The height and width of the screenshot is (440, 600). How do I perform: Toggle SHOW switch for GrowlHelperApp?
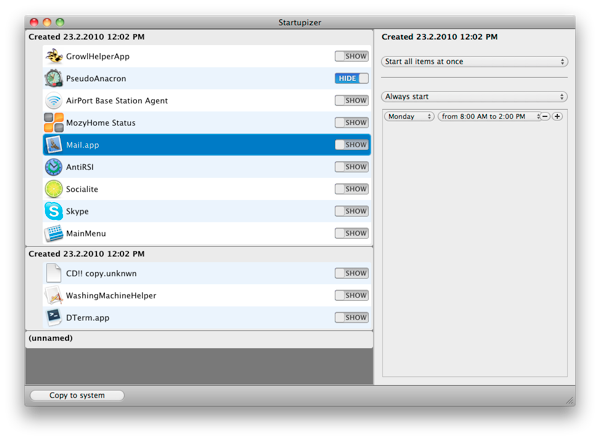[352, 56]
